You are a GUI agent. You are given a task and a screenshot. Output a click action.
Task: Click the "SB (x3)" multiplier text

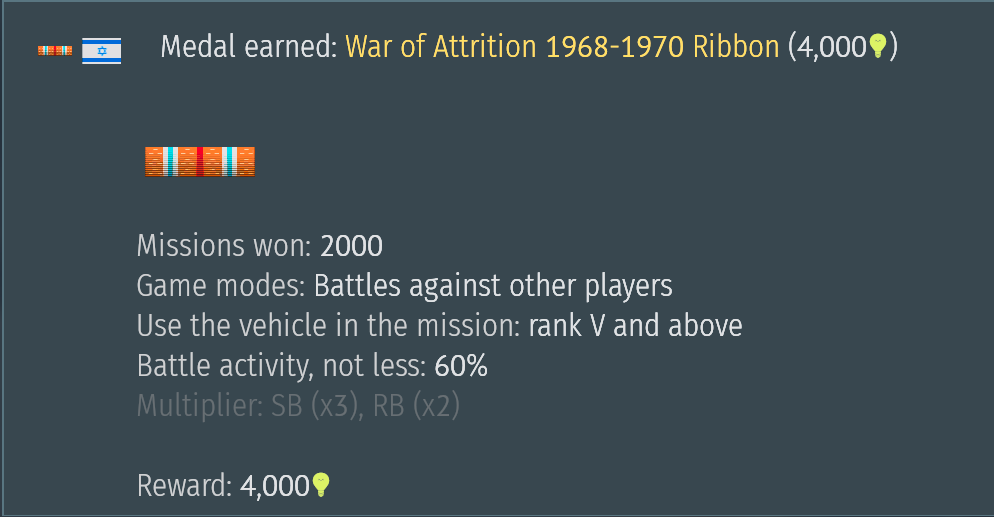[317, 406]
